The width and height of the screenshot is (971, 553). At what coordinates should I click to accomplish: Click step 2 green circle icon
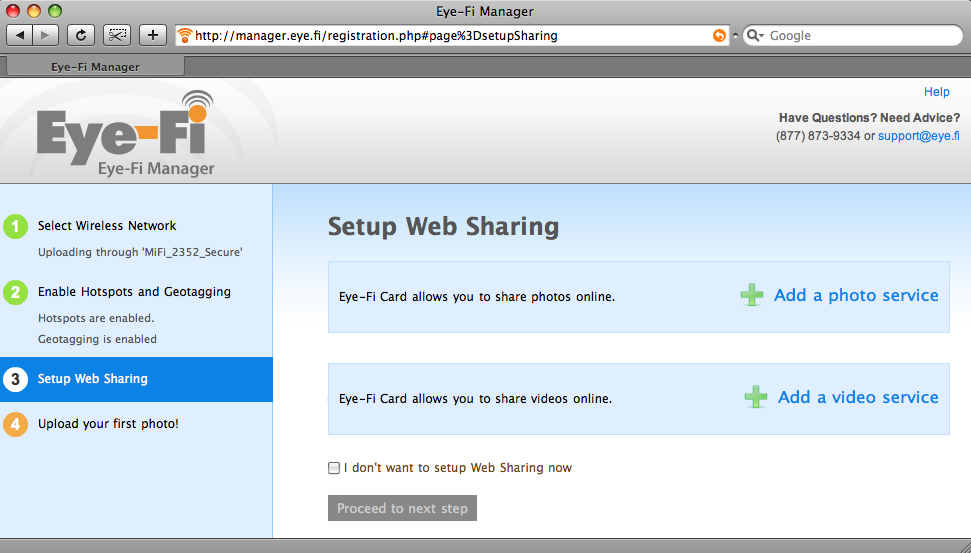(x=15, y=292)
